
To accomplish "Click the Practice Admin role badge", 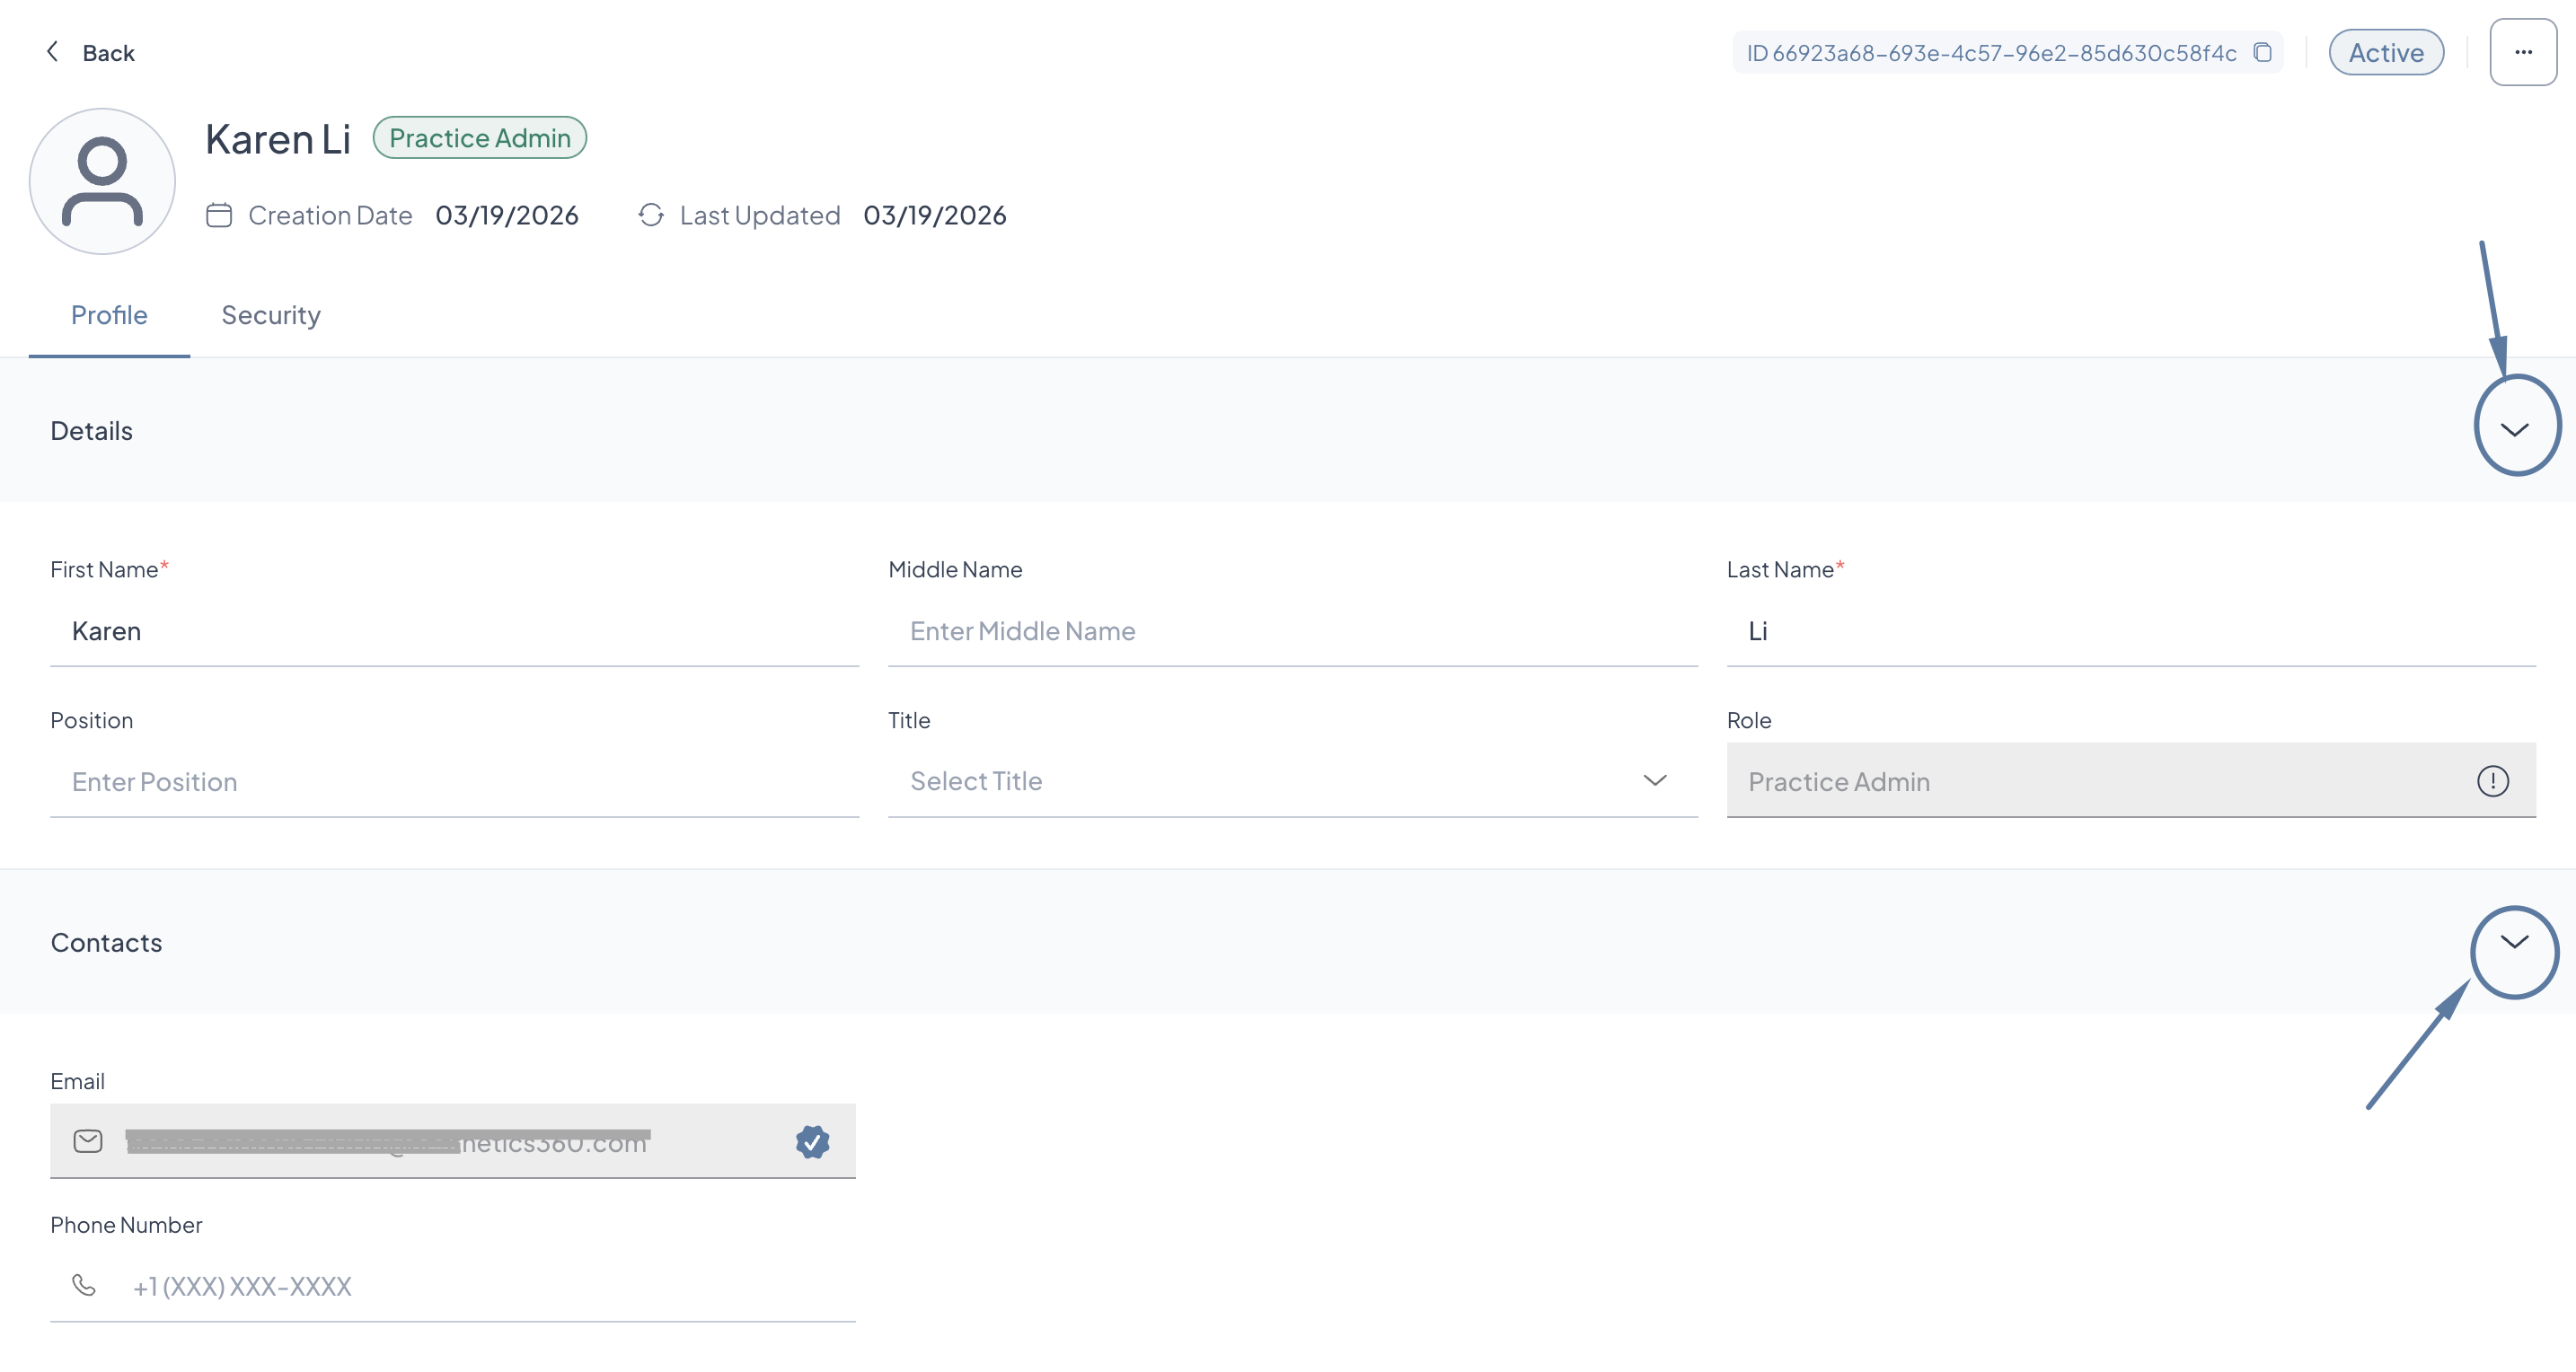I will [479, 138].
